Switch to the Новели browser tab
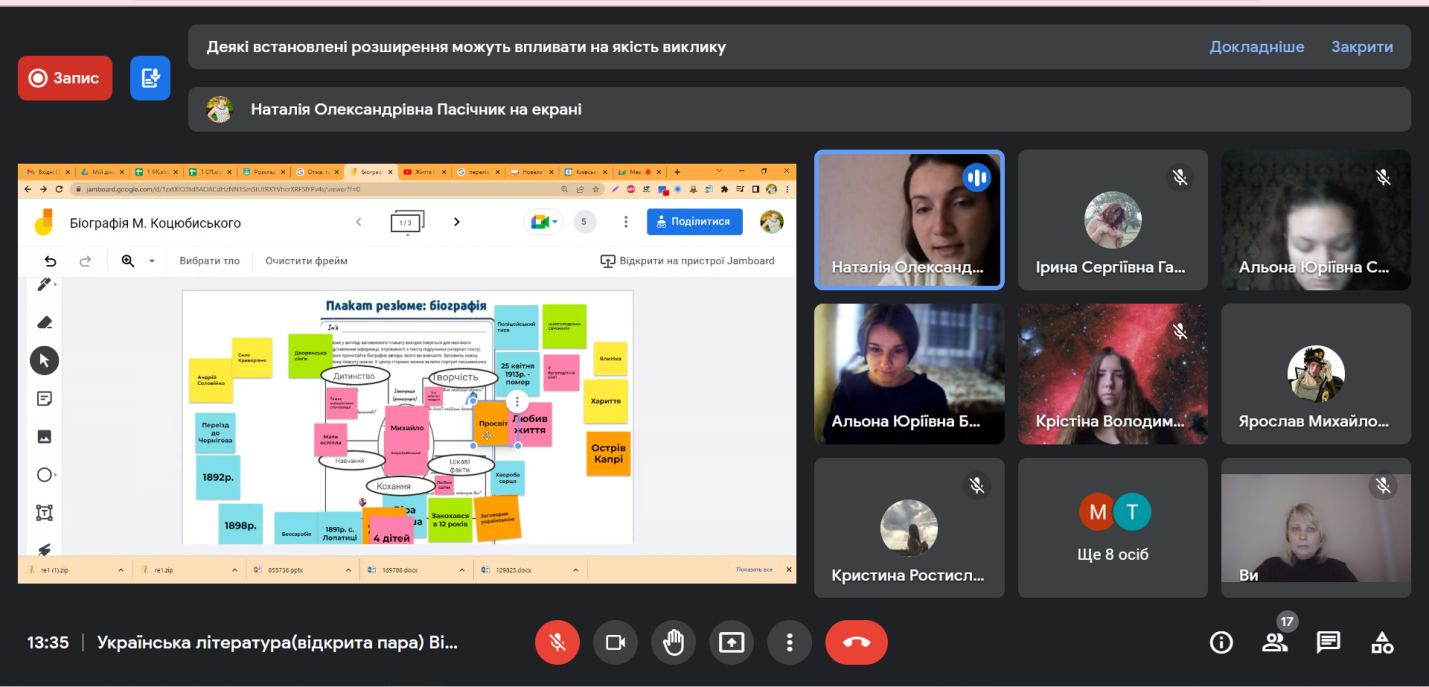 [x=533, y=172]
